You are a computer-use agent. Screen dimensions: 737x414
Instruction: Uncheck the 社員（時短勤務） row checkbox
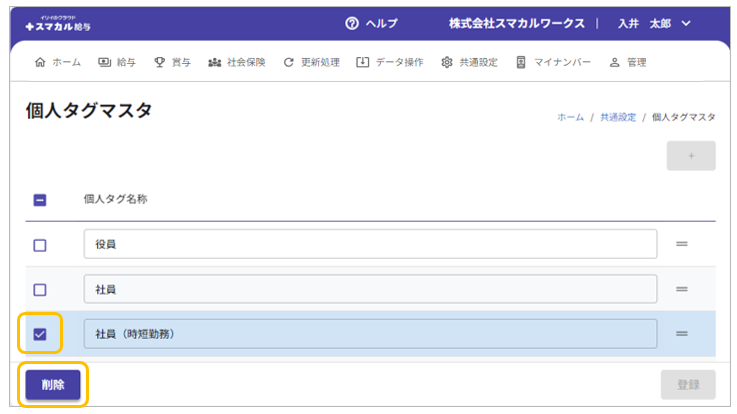point(40,334)
